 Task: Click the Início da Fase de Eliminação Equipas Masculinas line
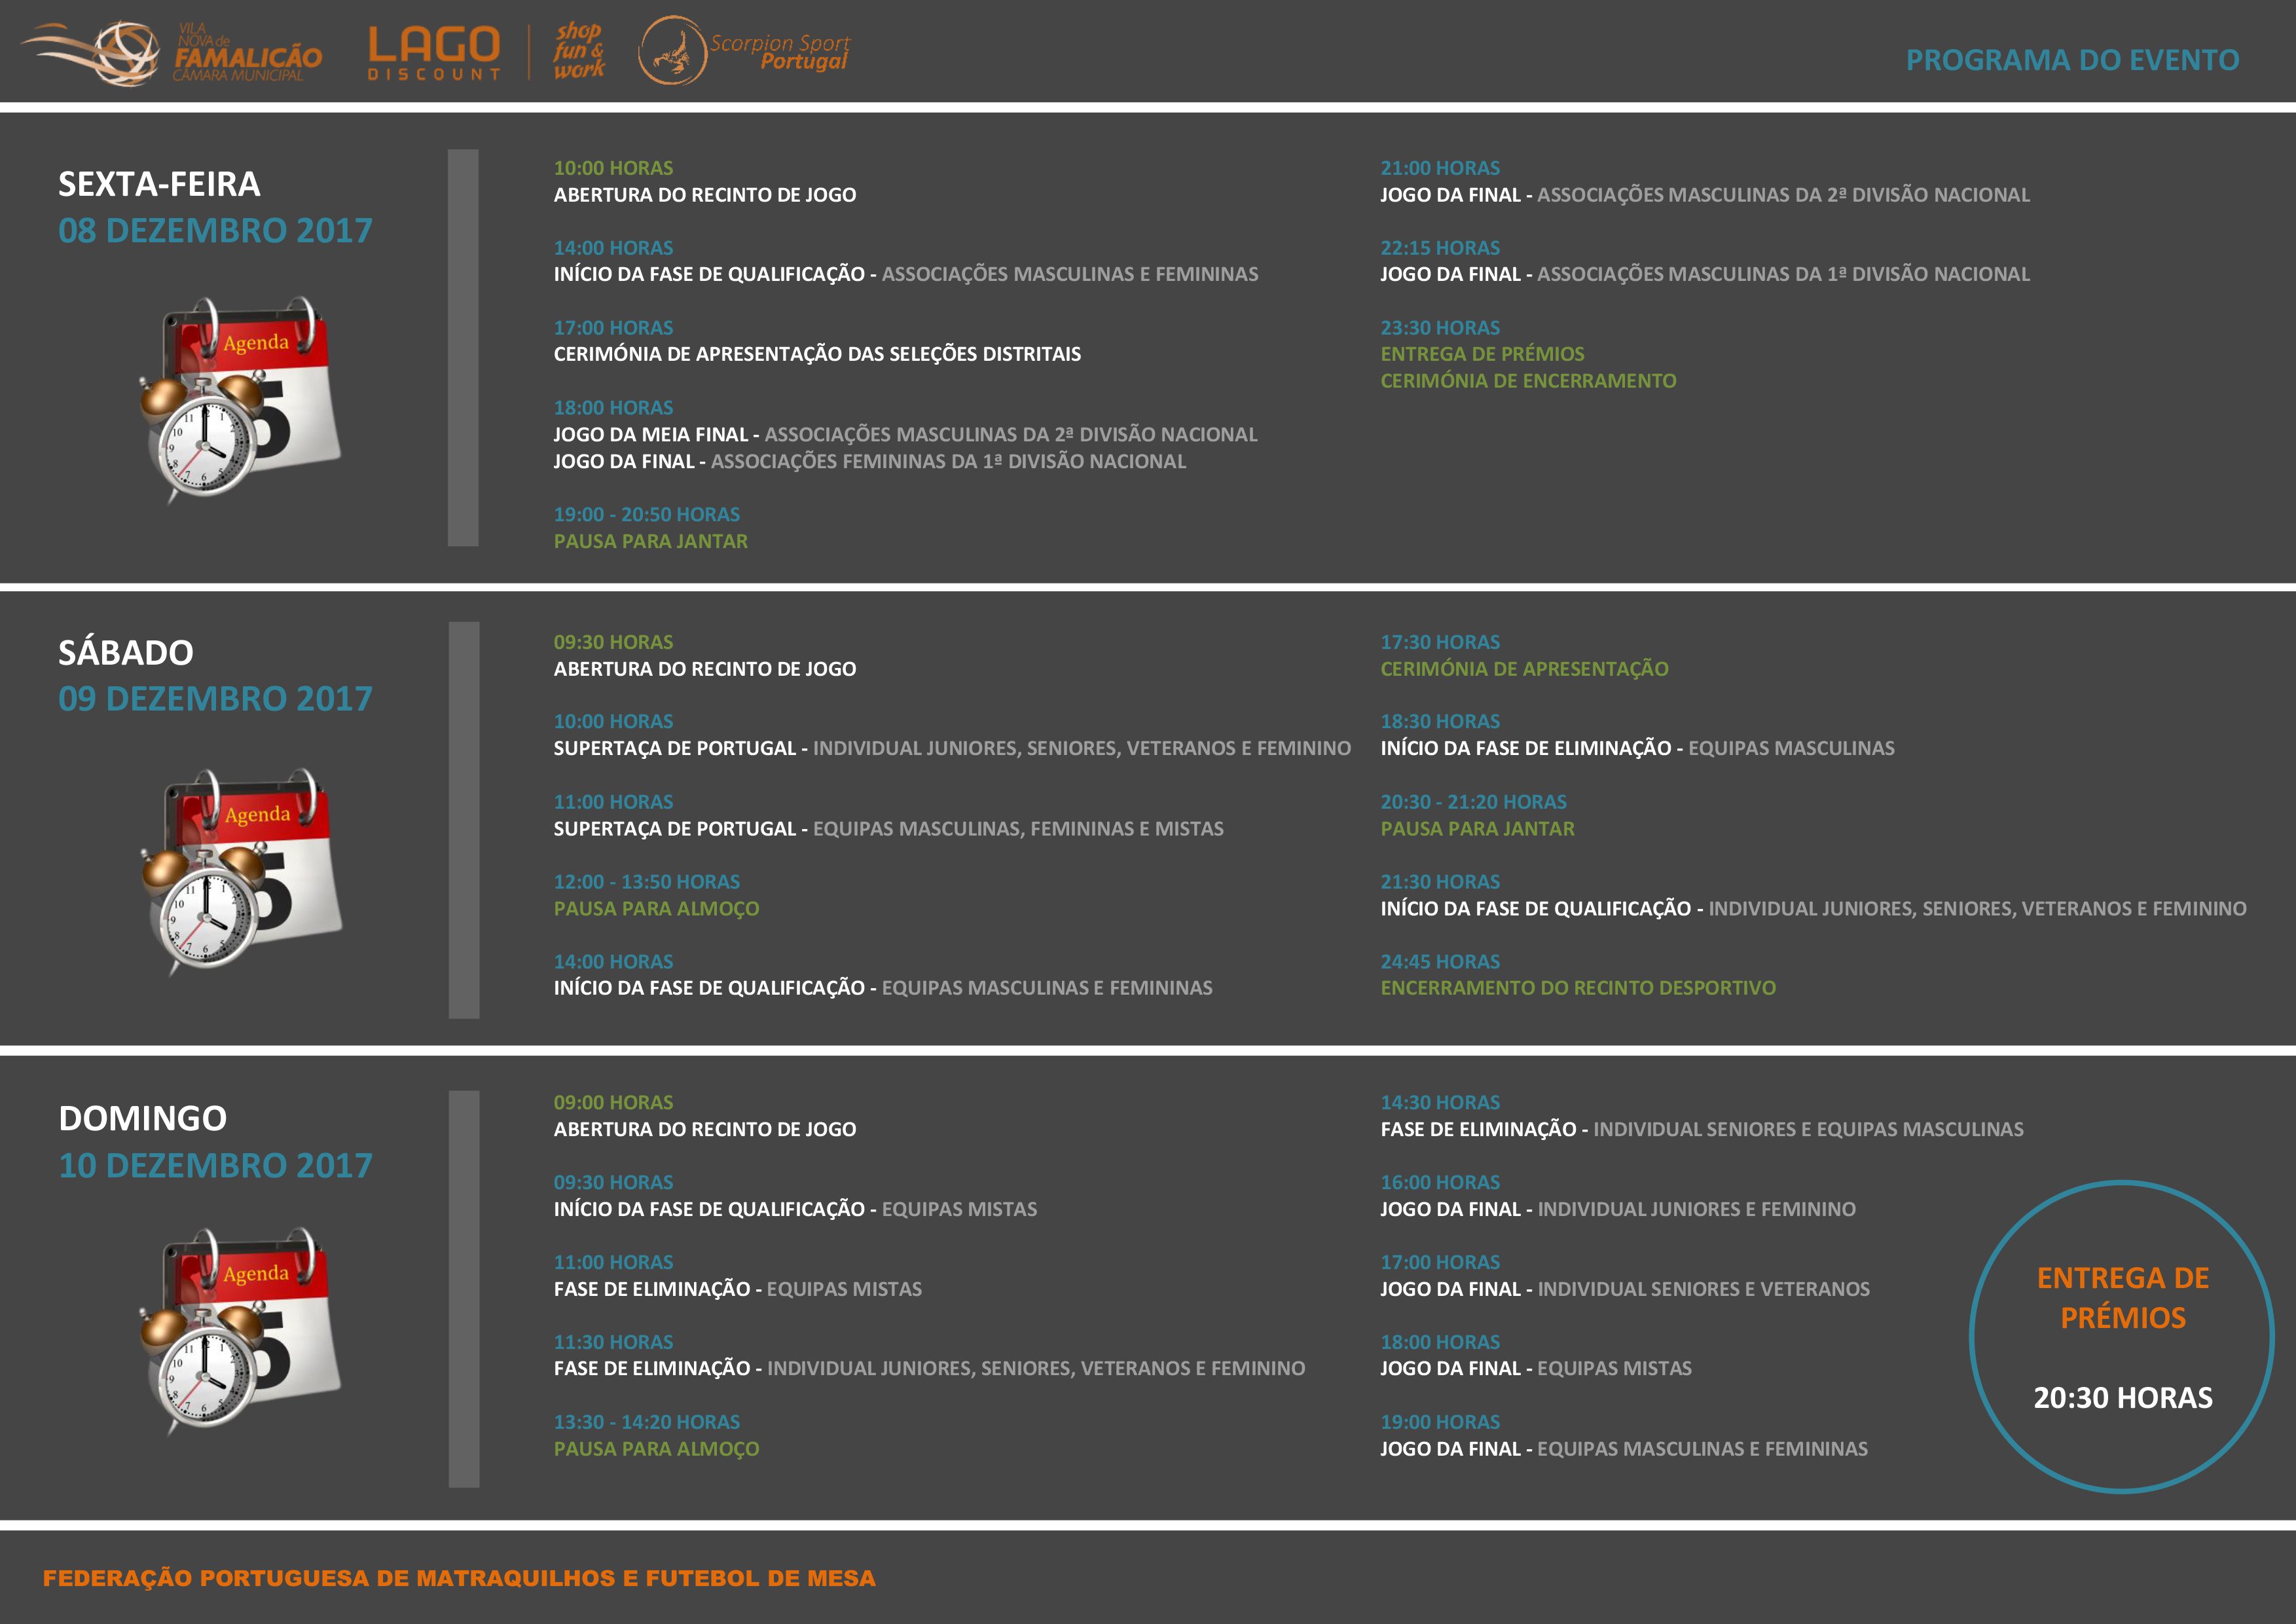1637,749
